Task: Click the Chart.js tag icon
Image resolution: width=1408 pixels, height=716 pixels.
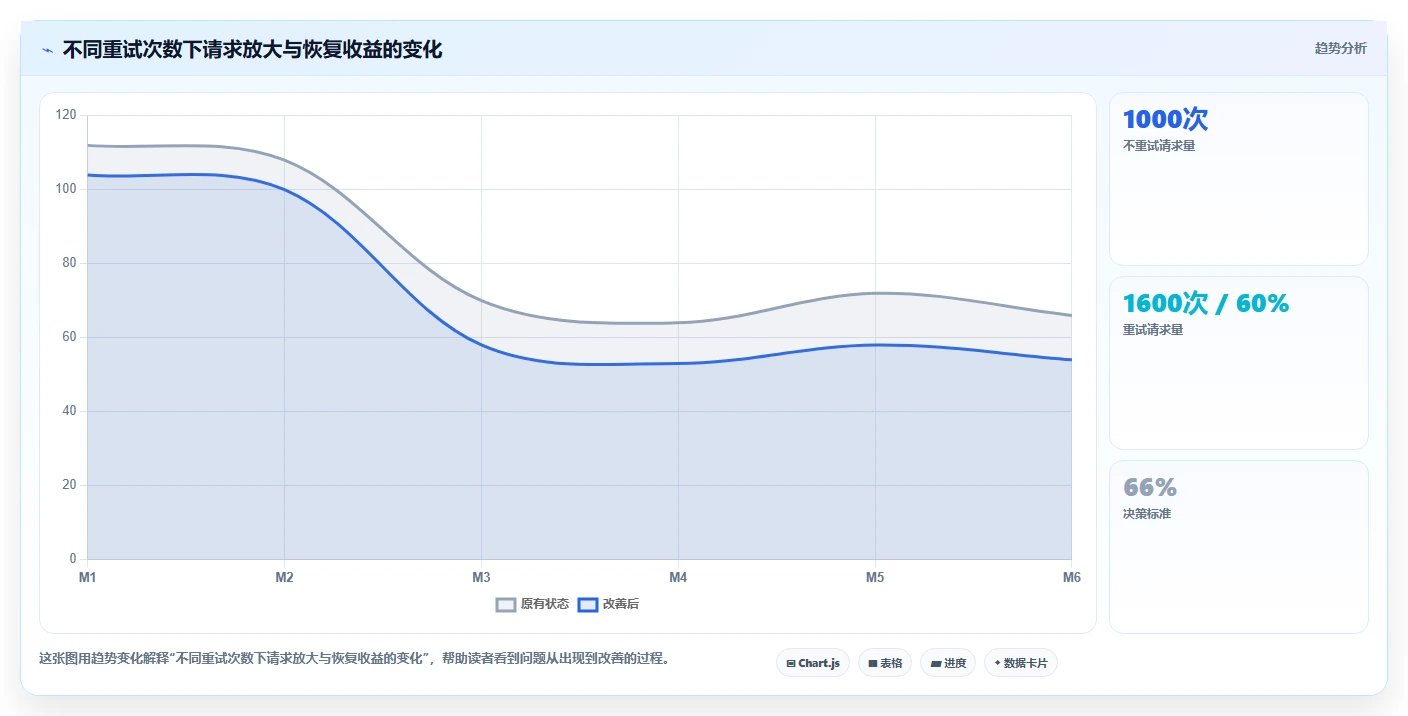Action: click(791, 663)
